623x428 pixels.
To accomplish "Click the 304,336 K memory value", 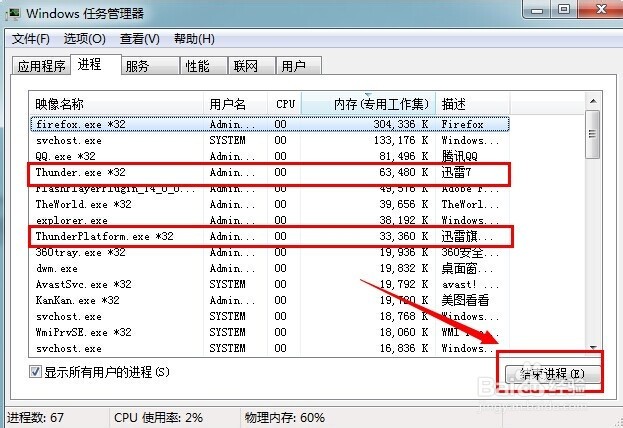I will (x=400, y=124).
